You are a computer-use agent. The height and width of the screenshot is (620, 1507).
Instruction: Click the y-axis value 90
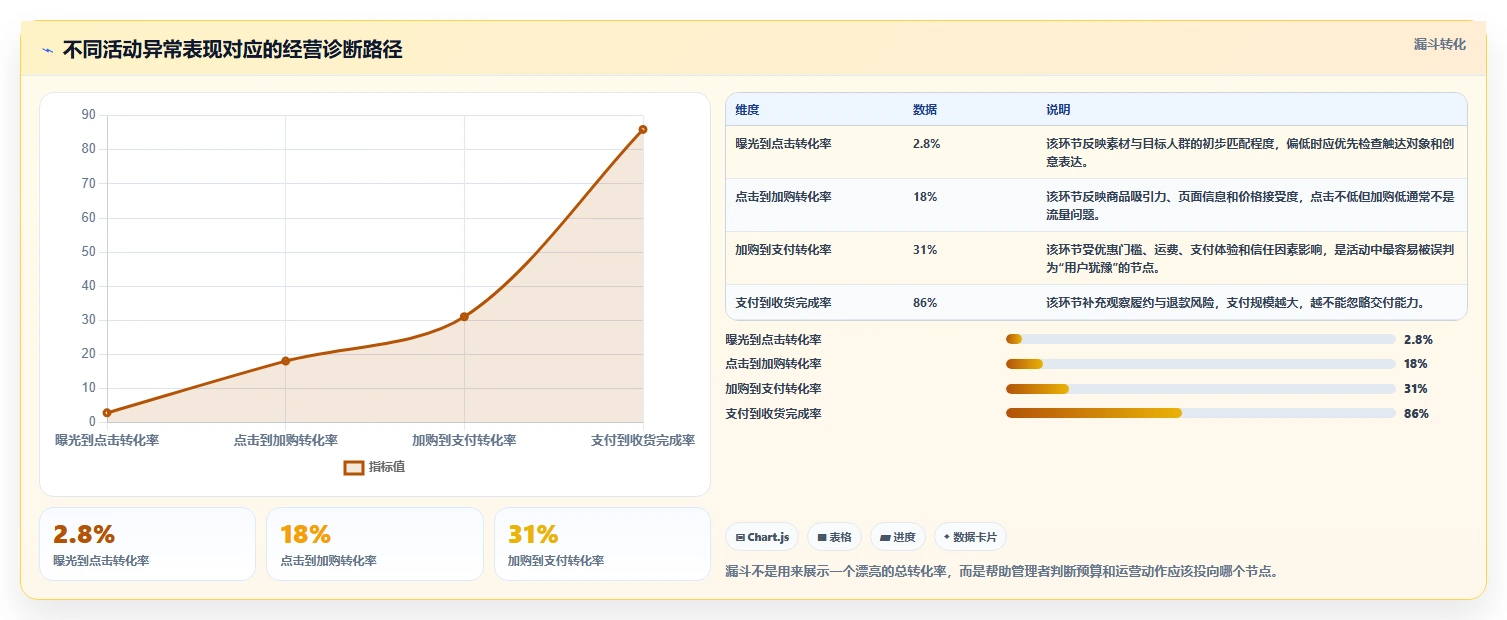[88, 115]
